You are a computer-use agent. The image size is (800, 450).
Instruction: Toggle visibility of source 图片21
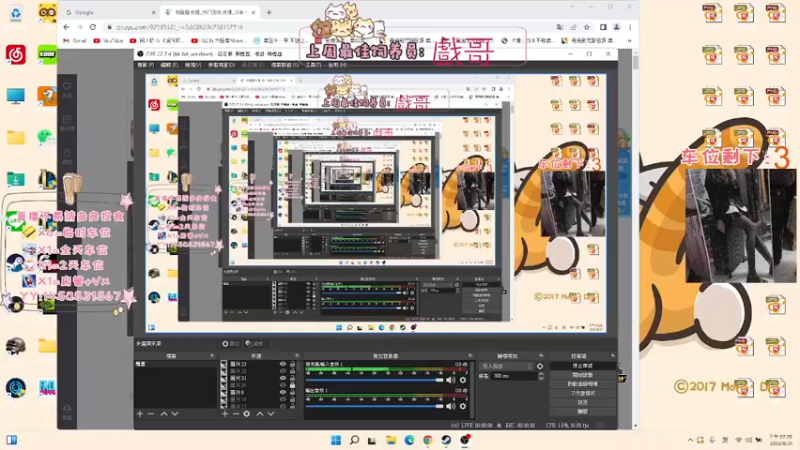point(283,379)
